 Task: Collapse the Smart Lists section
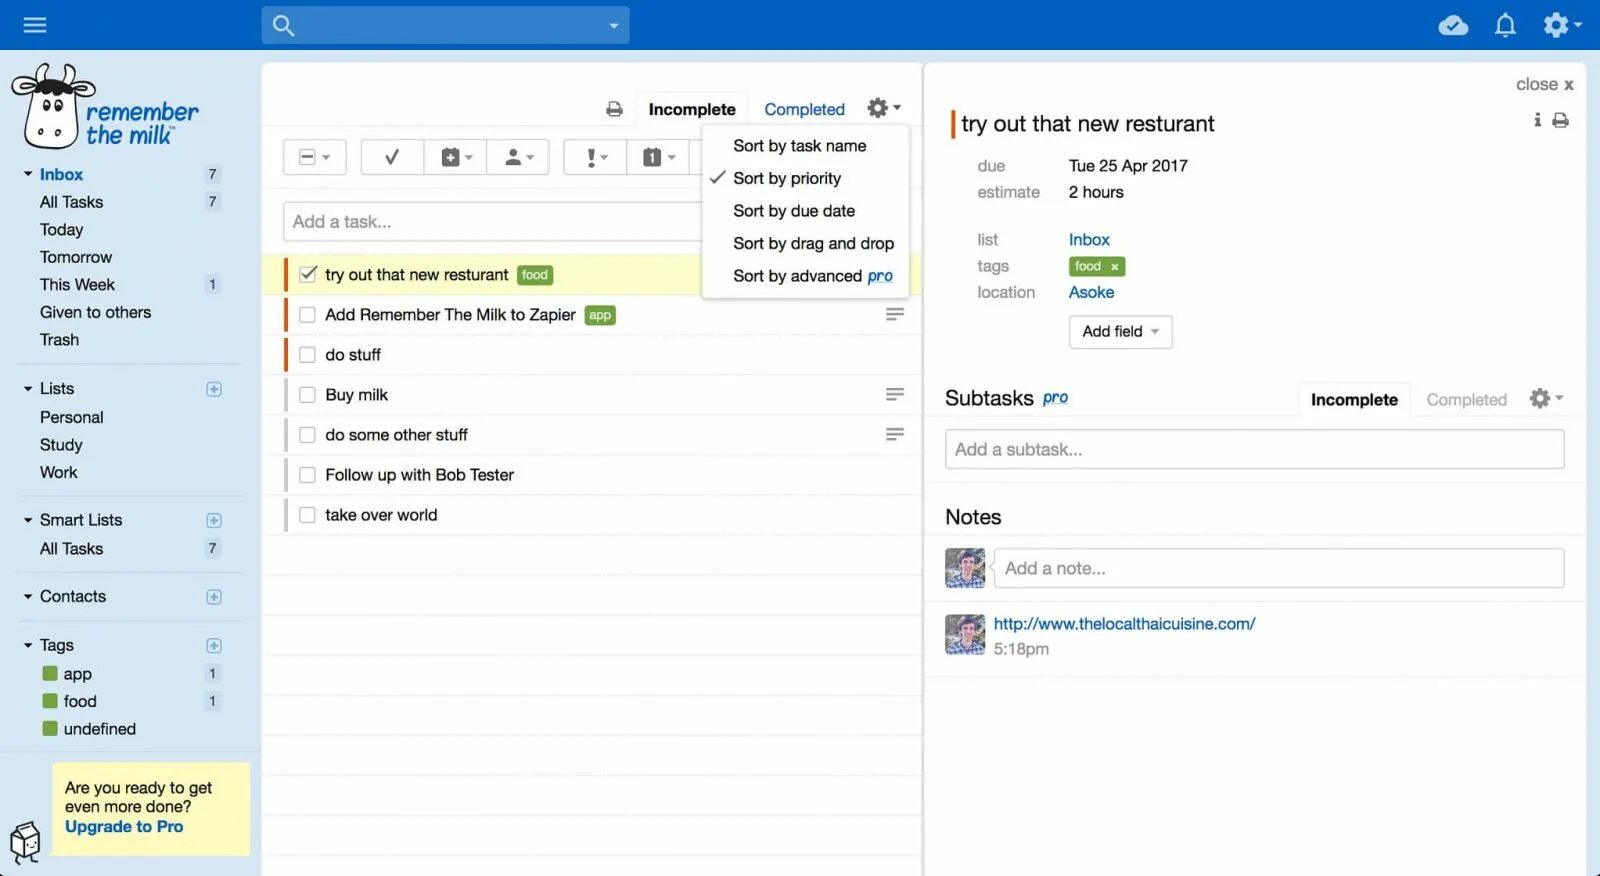click(28, 520)
